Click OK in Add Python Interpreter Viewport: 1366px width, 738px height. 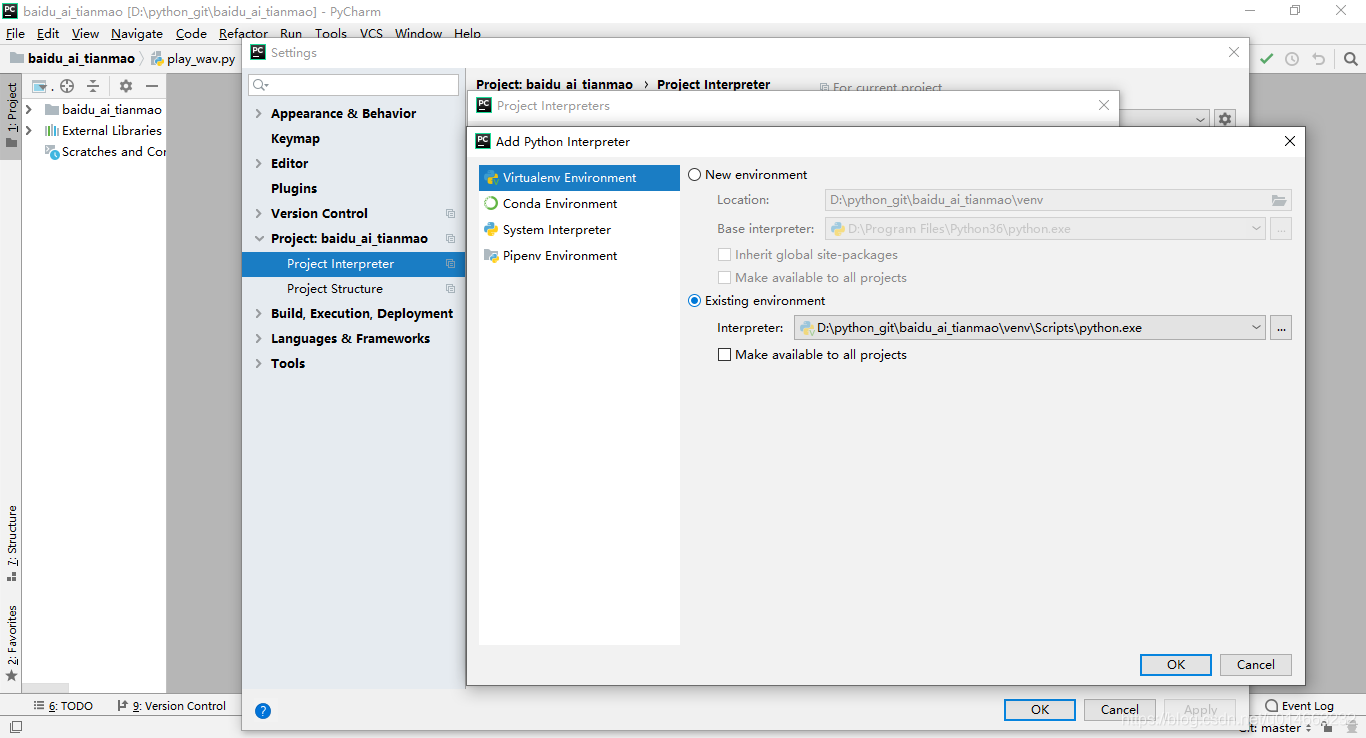[1175, 665]
